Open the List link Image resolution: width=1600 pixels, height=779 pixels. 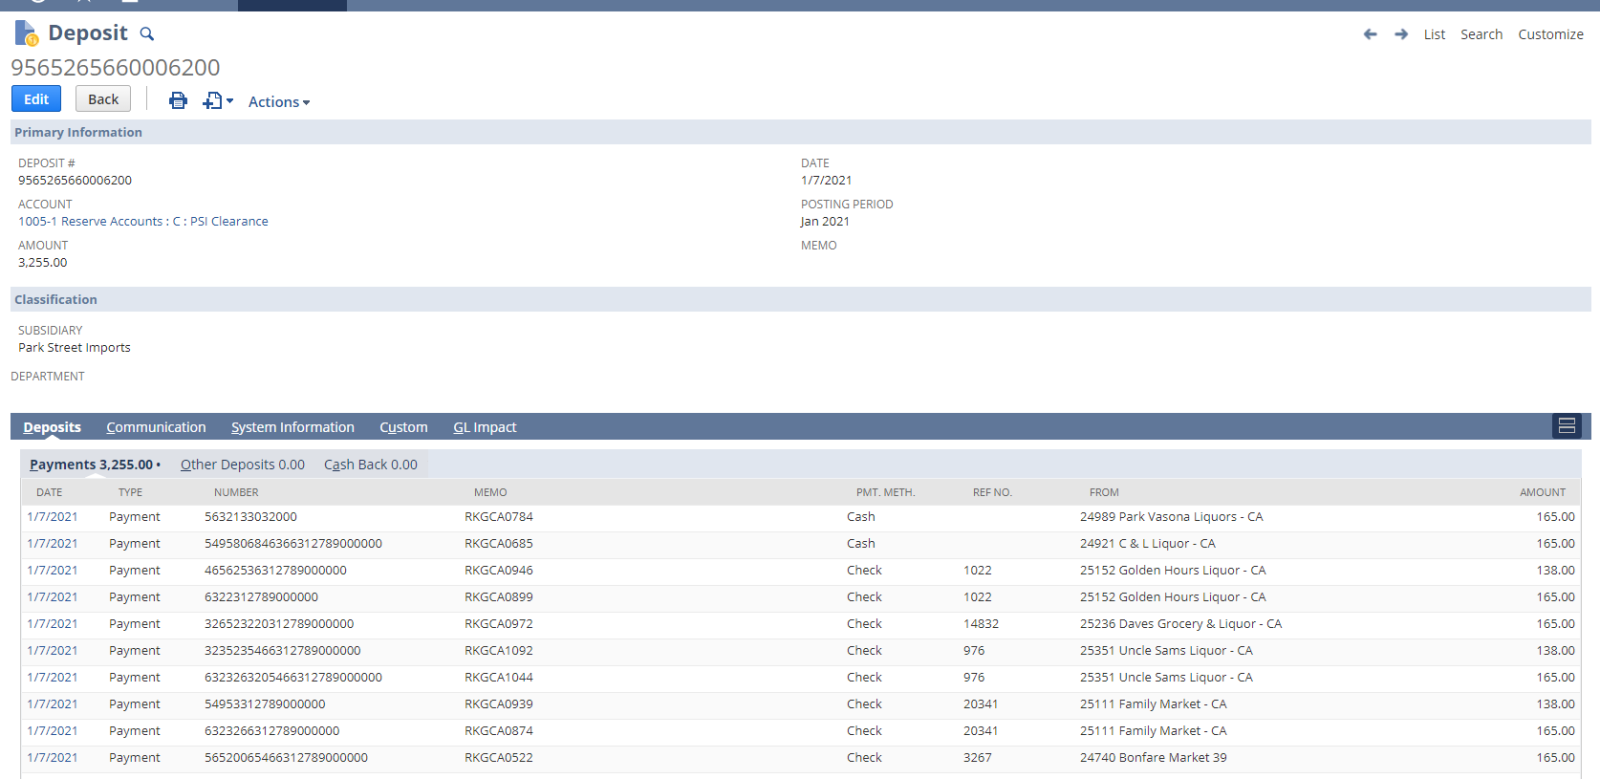click(x=1434, y=34)
